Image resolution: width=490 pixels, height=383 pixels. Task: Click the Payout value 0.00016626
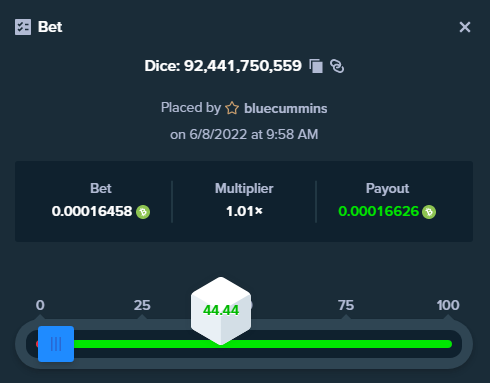click(378, 211)
